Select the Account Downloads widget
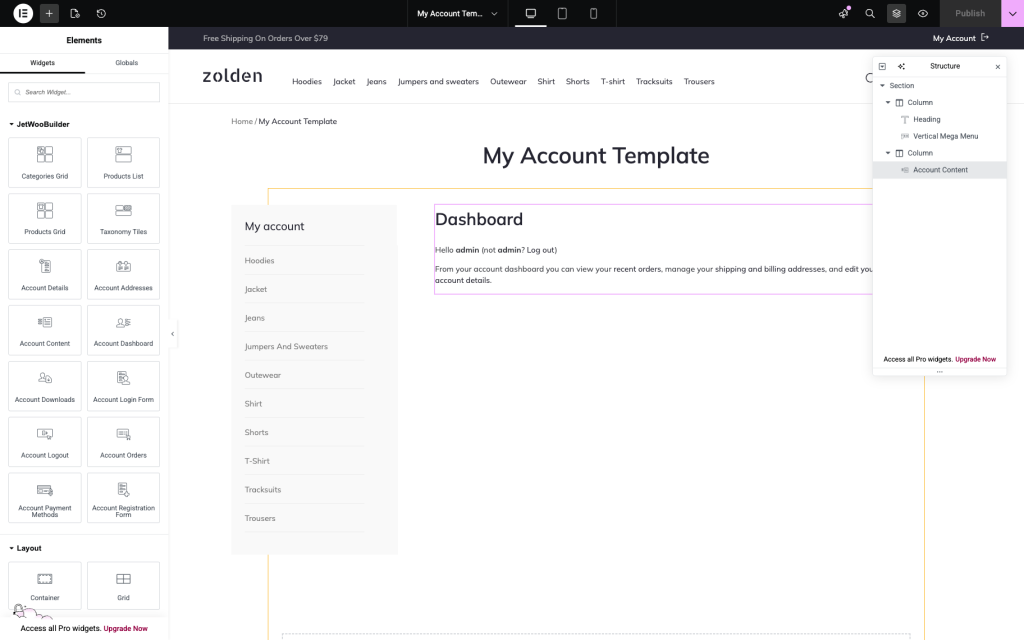Viewport: 1024px width, 640px height. (45, 386)
